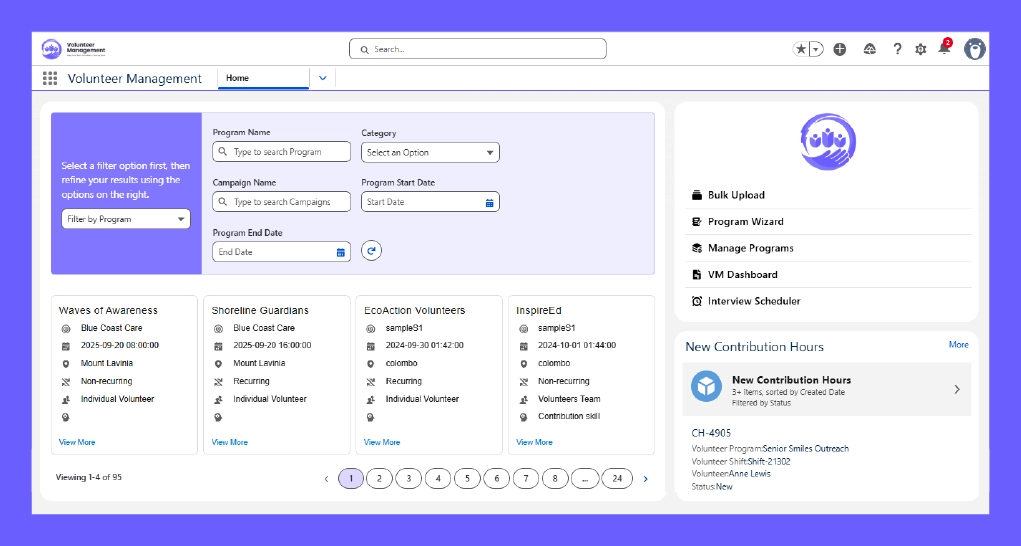Screen dimensions: 1021x546
Task: Open the Program End Date calendar icon
Action: [x=341, y=253]
